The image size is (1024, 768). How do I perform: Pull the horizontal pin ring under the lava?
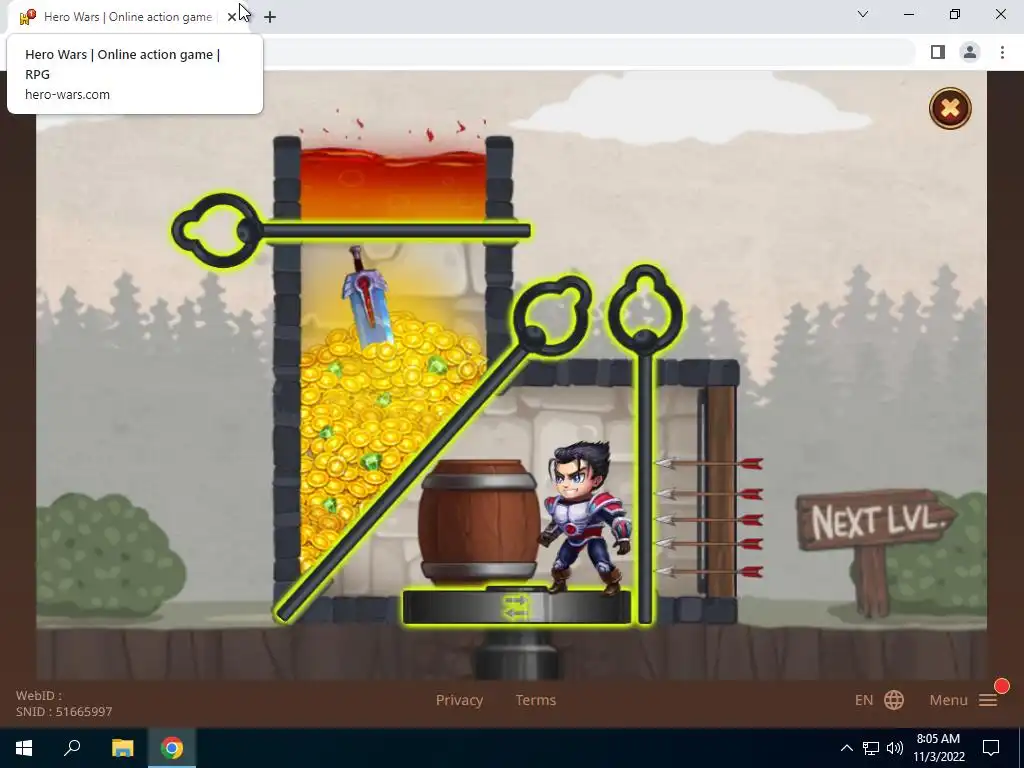pos(217,231)
